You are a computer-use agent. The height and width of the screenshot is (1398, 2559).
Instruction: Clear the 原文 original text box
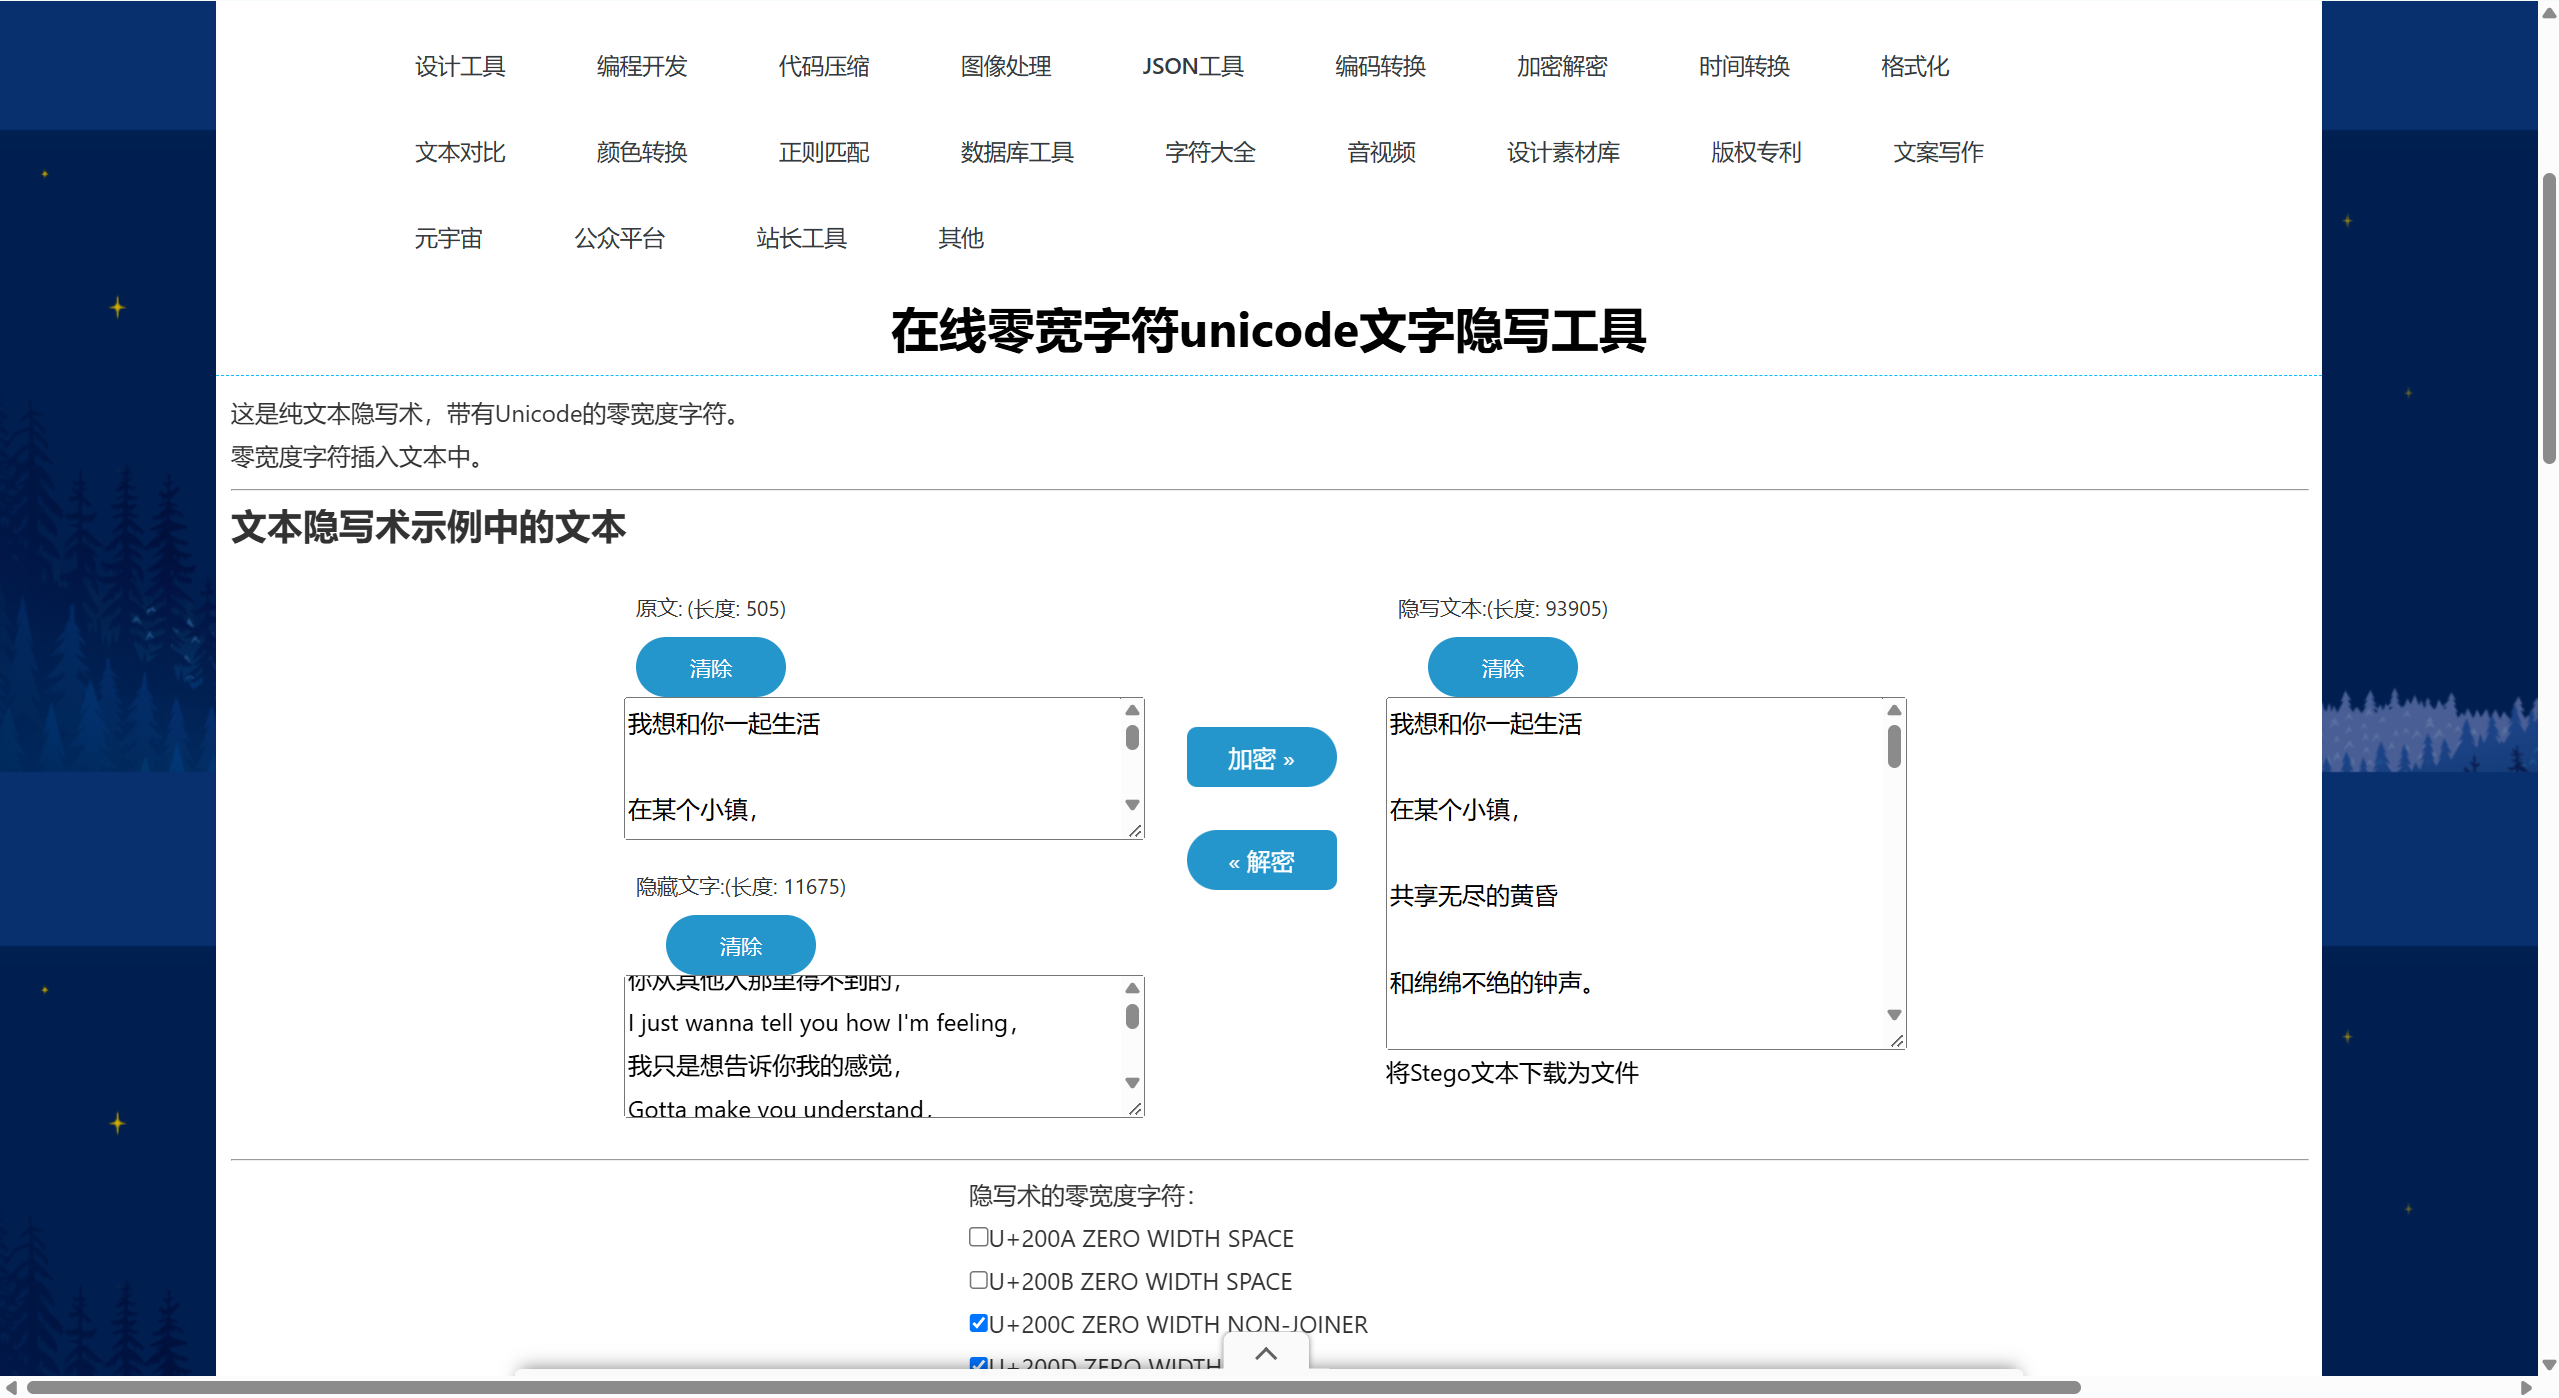click(710, 668)
